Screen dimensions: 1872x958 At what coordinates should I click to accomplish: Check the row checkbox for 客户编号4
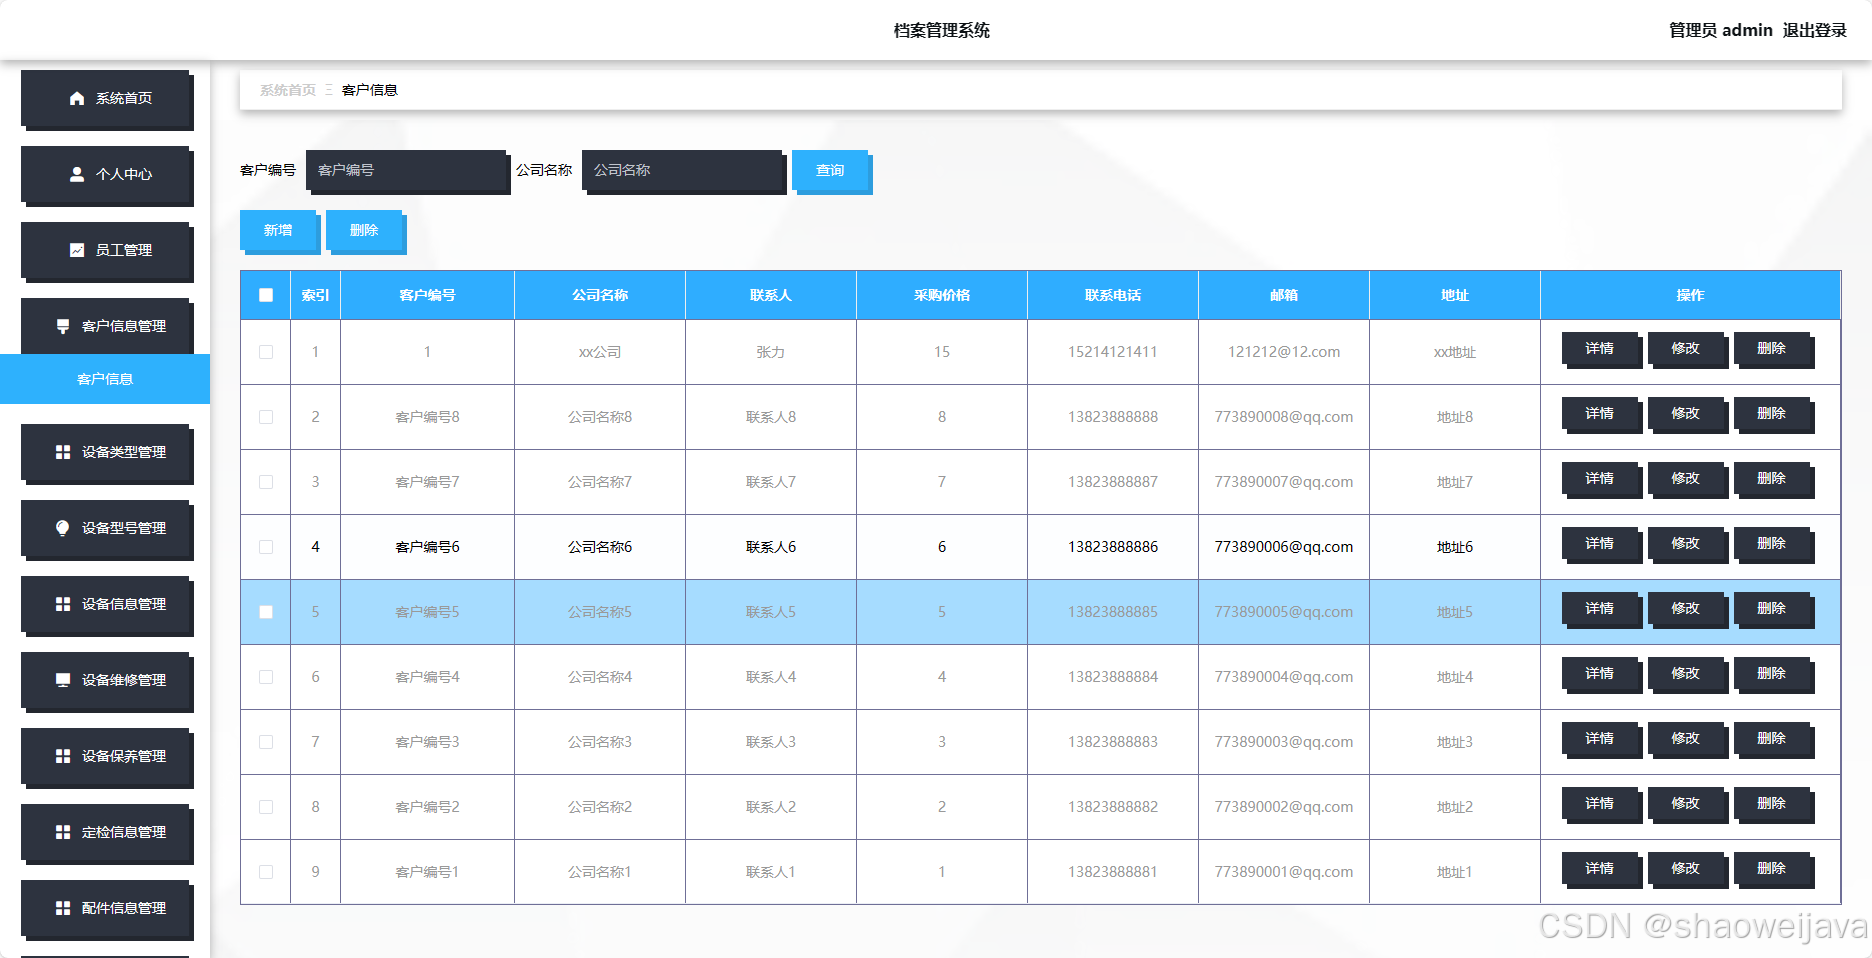click(266, 677)
